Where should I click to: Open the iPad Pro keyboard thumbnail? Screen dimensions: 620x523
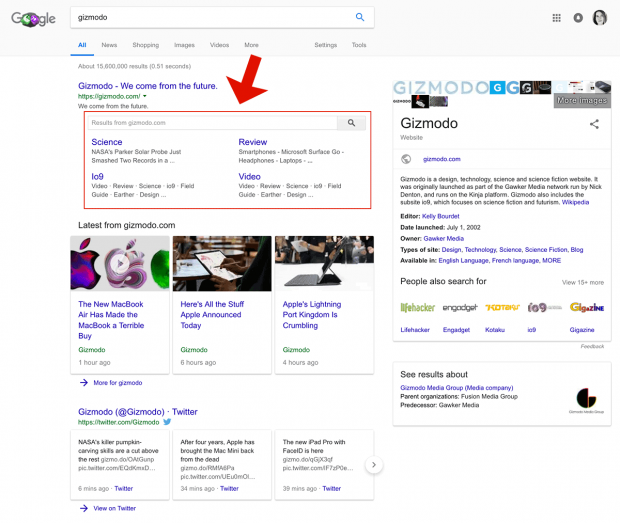coord(324,264)
